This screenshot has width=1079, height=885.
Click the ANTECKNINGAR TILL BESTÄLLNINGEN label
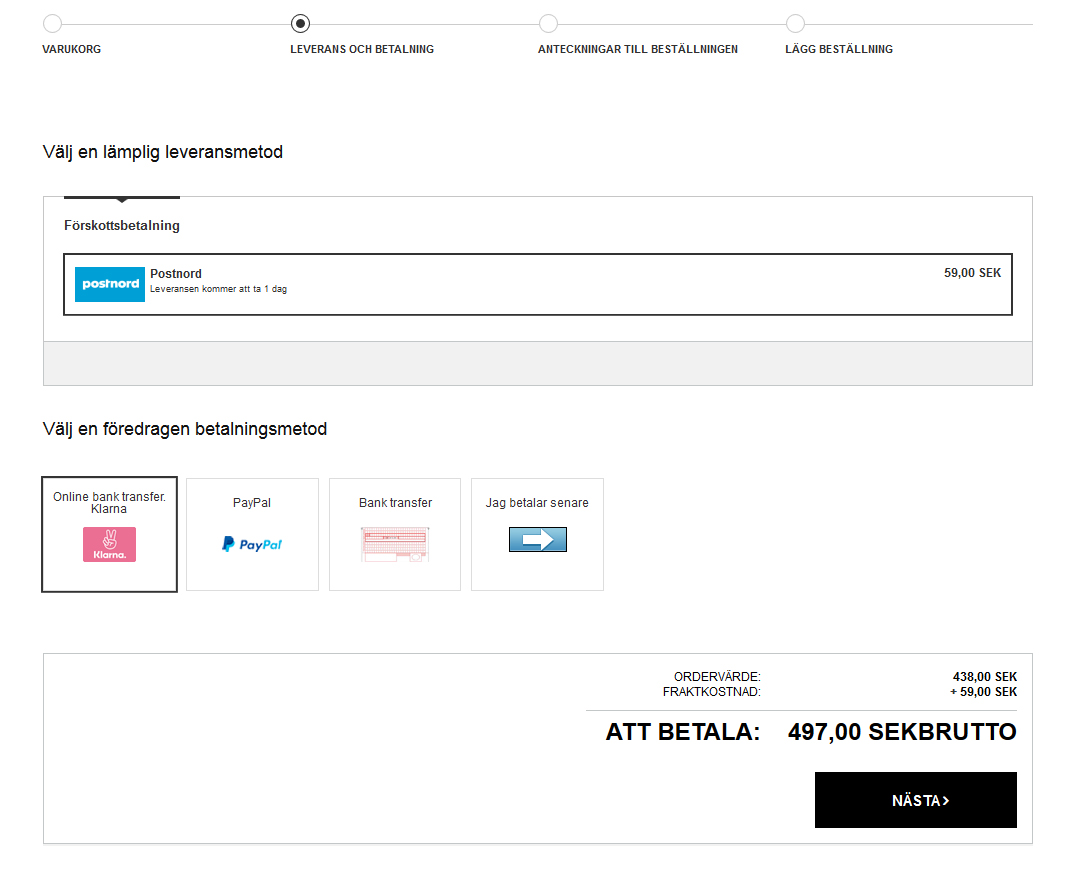638,49
